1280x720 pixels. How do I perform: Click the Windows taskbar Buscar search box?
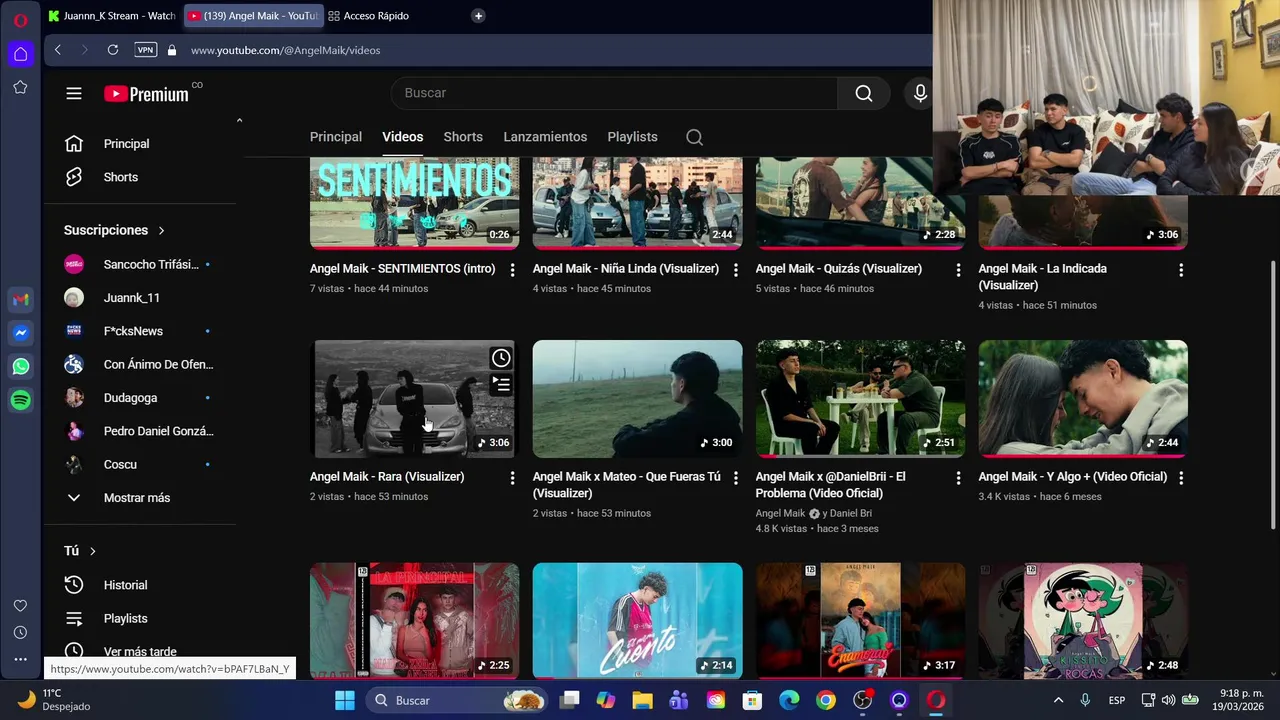coord(458,700)
